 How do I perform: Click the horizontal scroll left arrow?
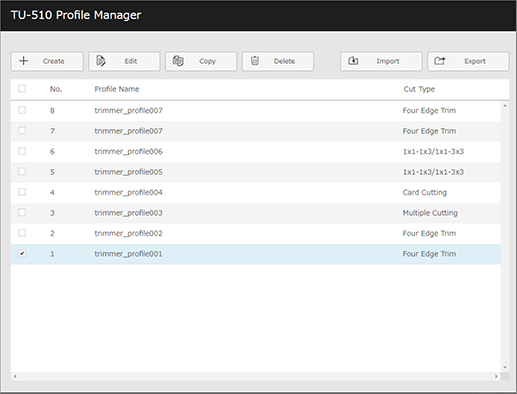point(15,376)
